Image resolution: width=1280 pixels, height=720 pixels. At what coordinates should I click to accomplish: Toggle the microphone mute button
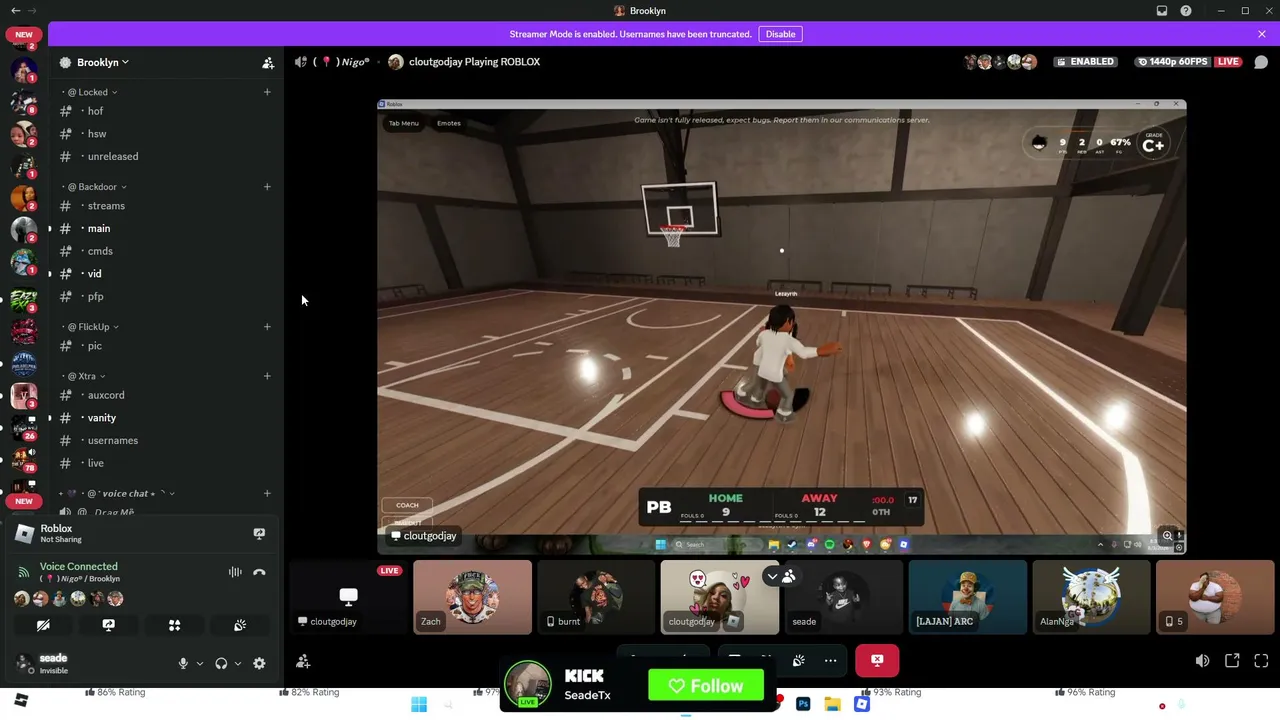[x=183, y=663]
